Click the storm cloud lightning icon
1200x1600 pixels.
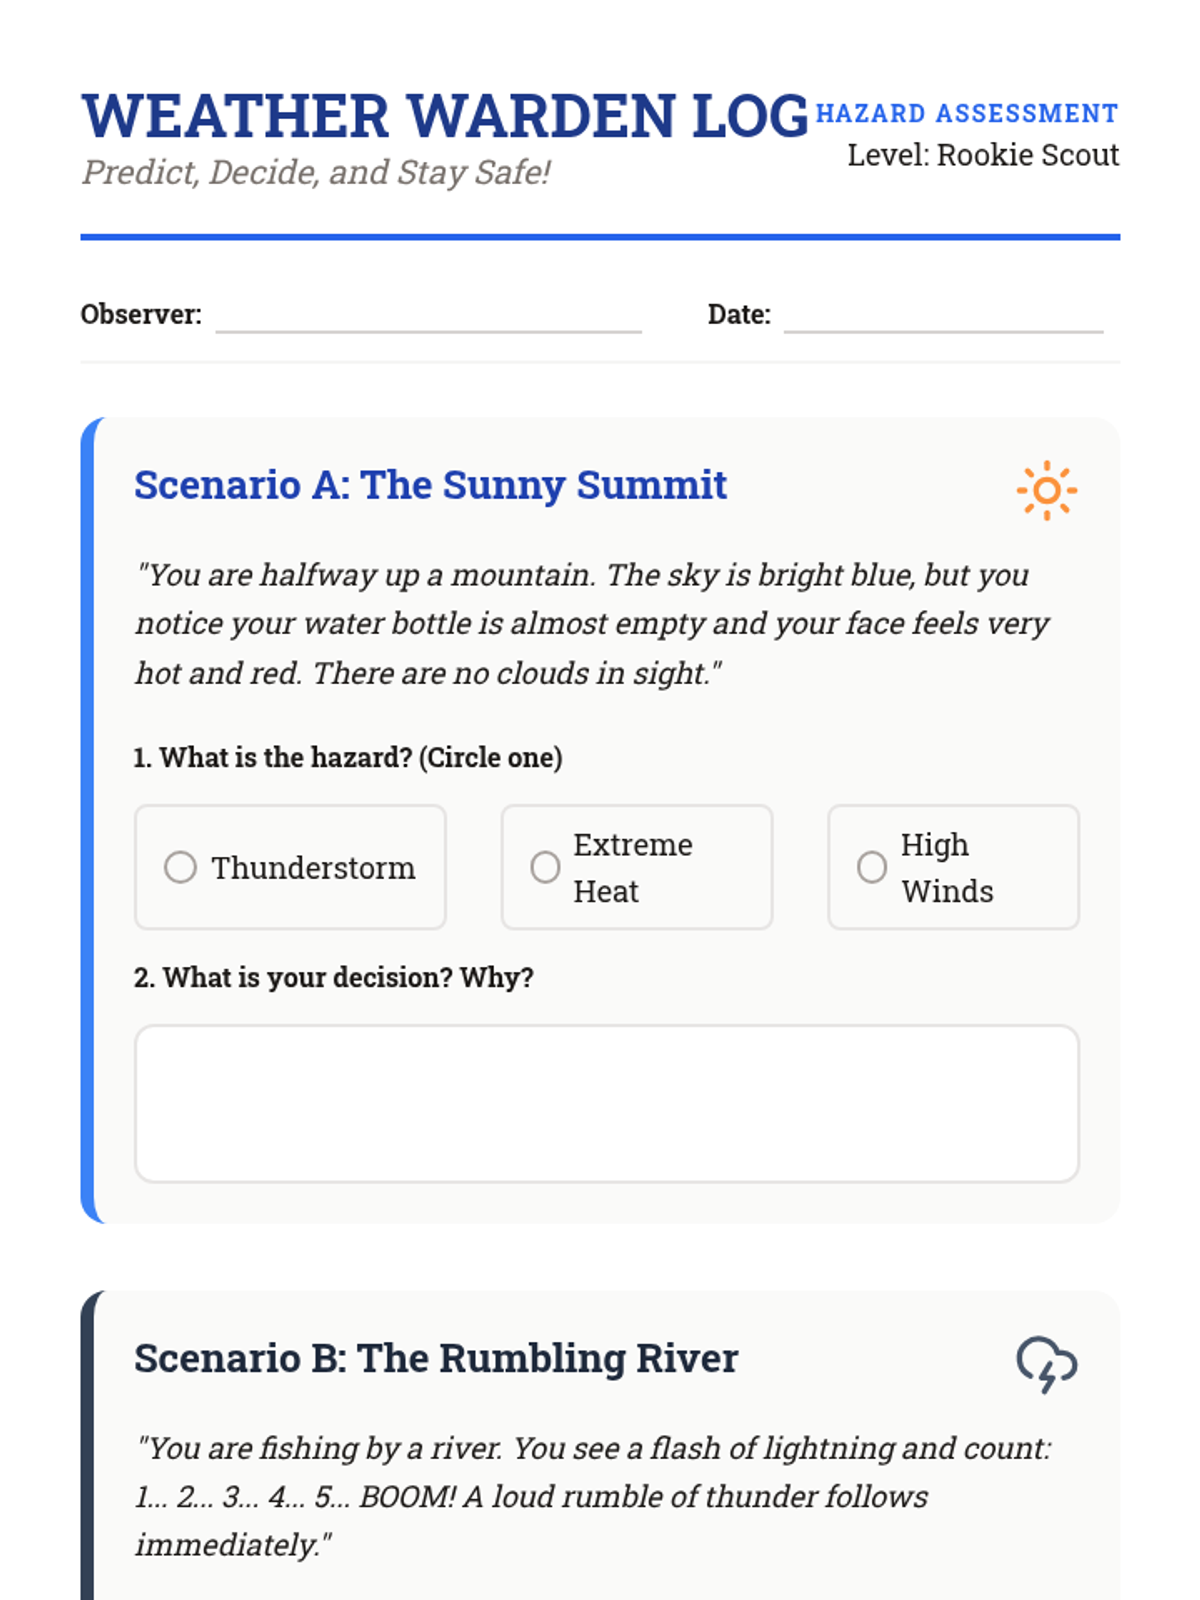point(1046,1364)
